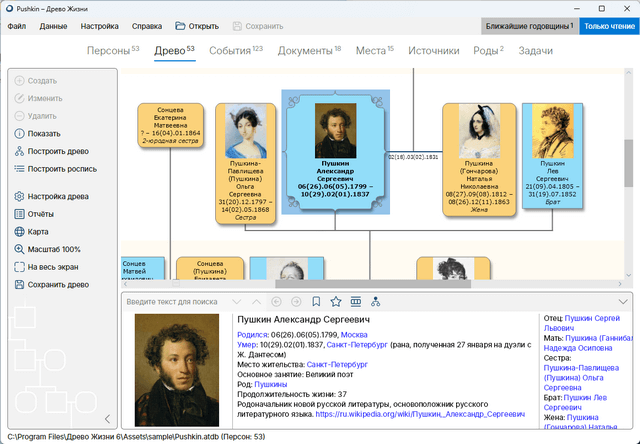Screen dimensions: 640x444
Task: Switch to На весь экран fullscreen
Action: pyautogui.click(x=20, y=267)
